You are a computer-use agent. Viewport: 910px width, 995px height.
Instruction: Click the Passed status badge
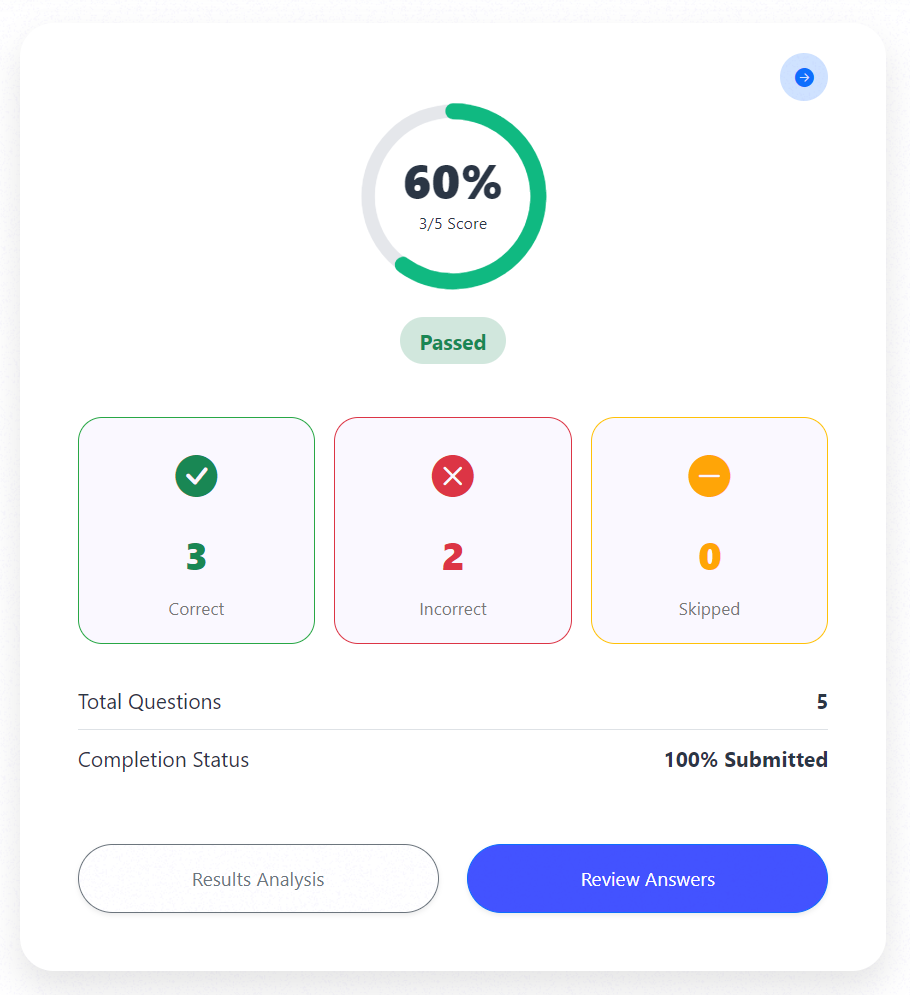click(452, 341)
